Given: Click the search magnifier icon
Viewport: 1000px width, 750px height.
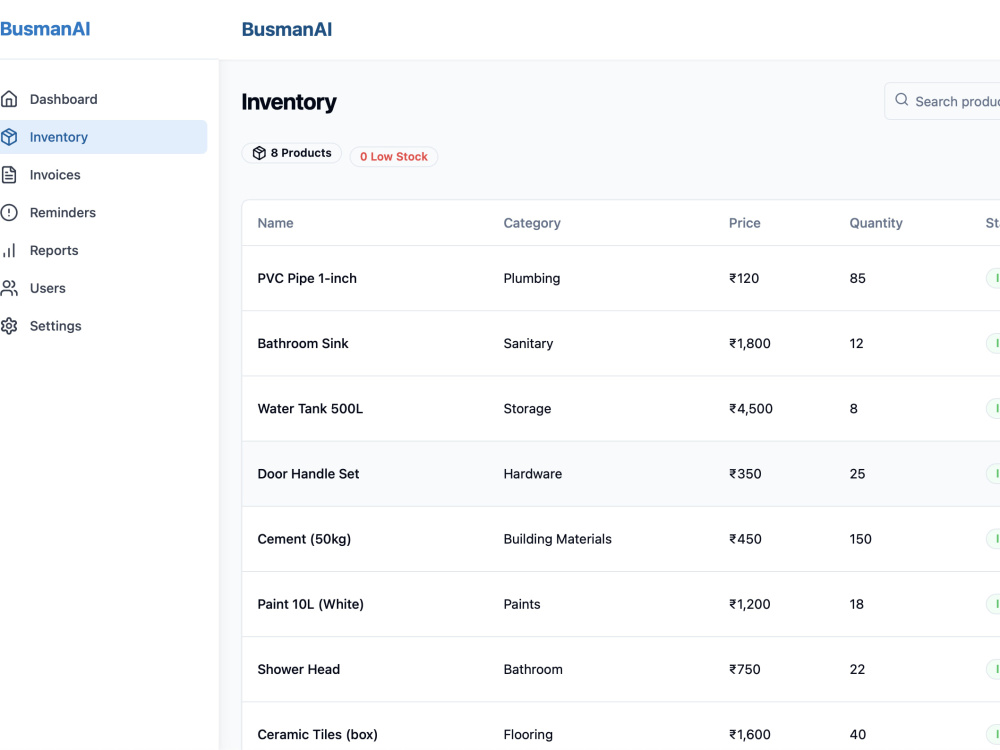Looking at the screenshot, I should (901, 100).
